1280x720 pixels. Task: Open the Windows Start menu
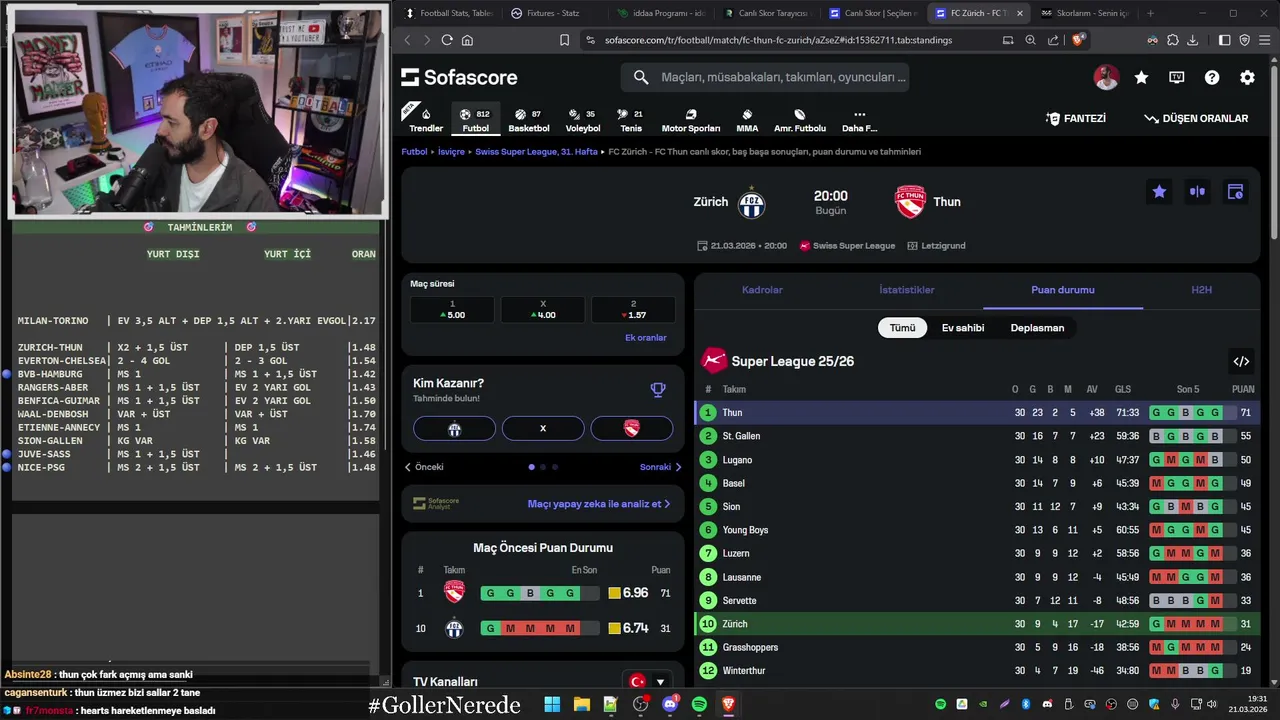pos(552,705)
